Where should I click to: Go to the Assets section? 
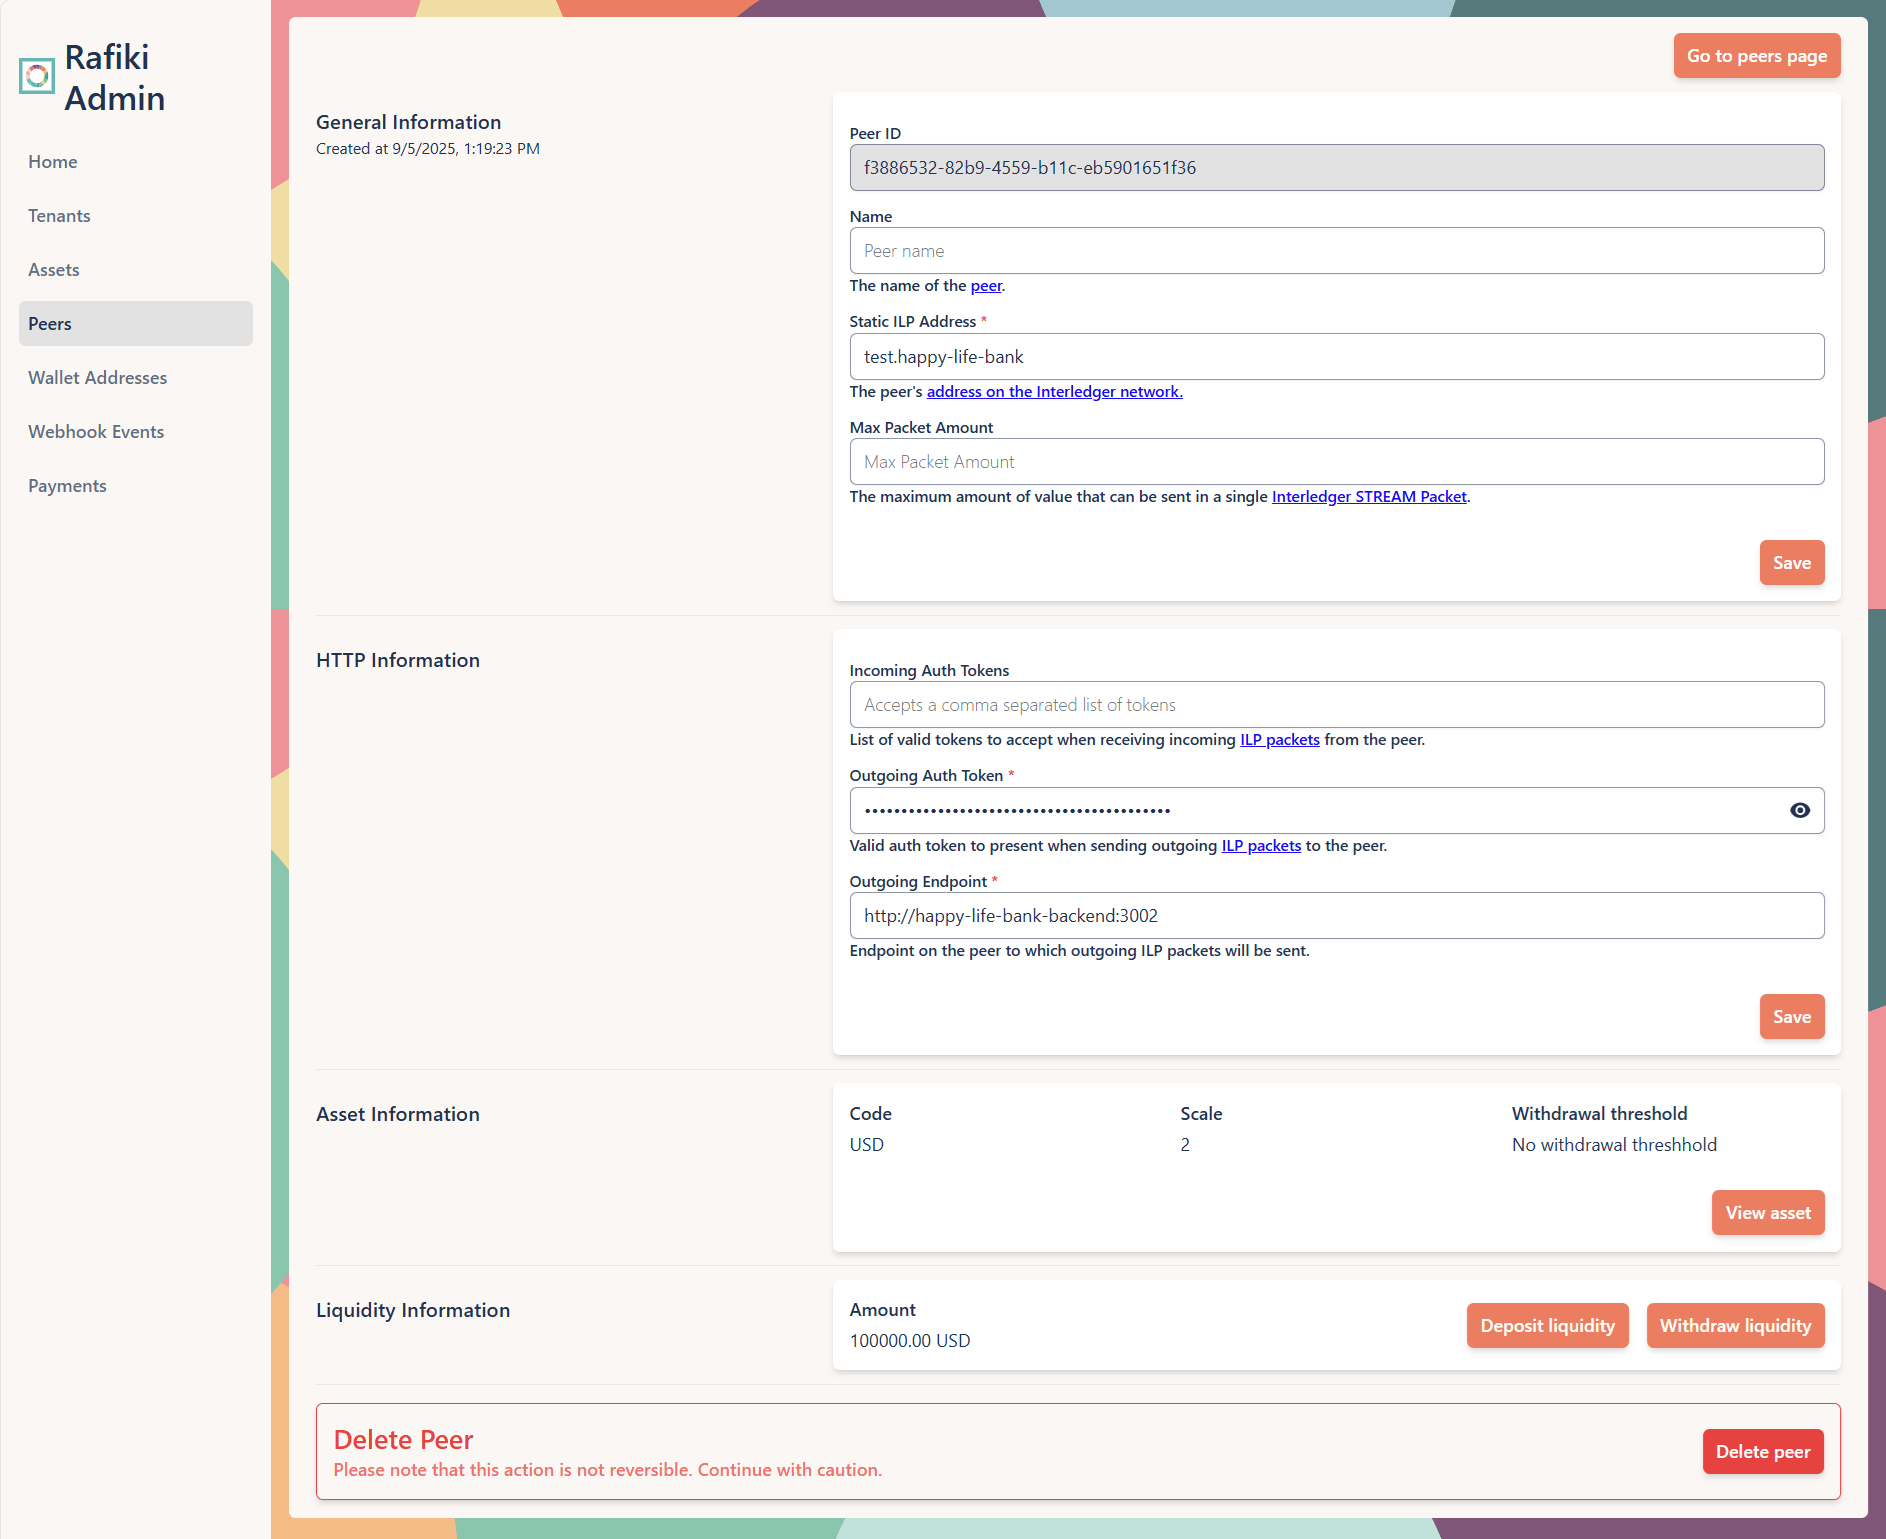point(54,269)
